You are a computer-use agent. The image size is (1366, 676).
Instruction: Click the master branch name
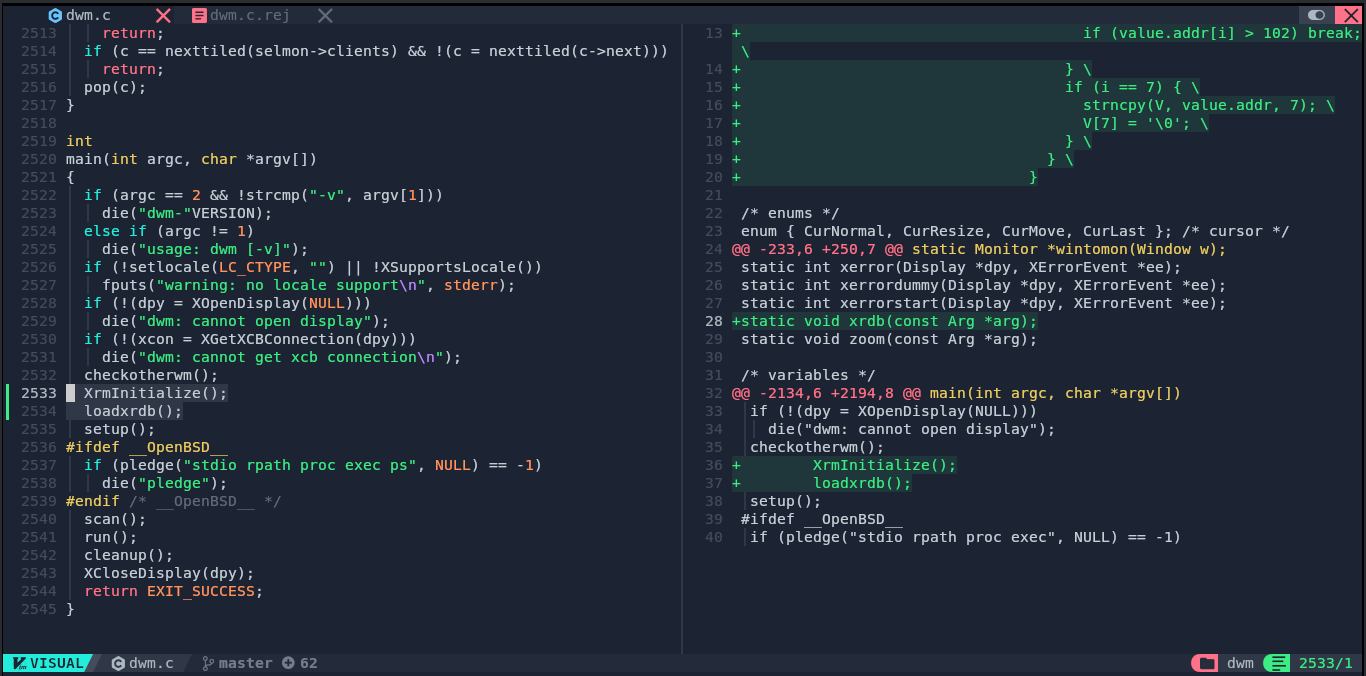pyautogui.click(x=246, y=663)
